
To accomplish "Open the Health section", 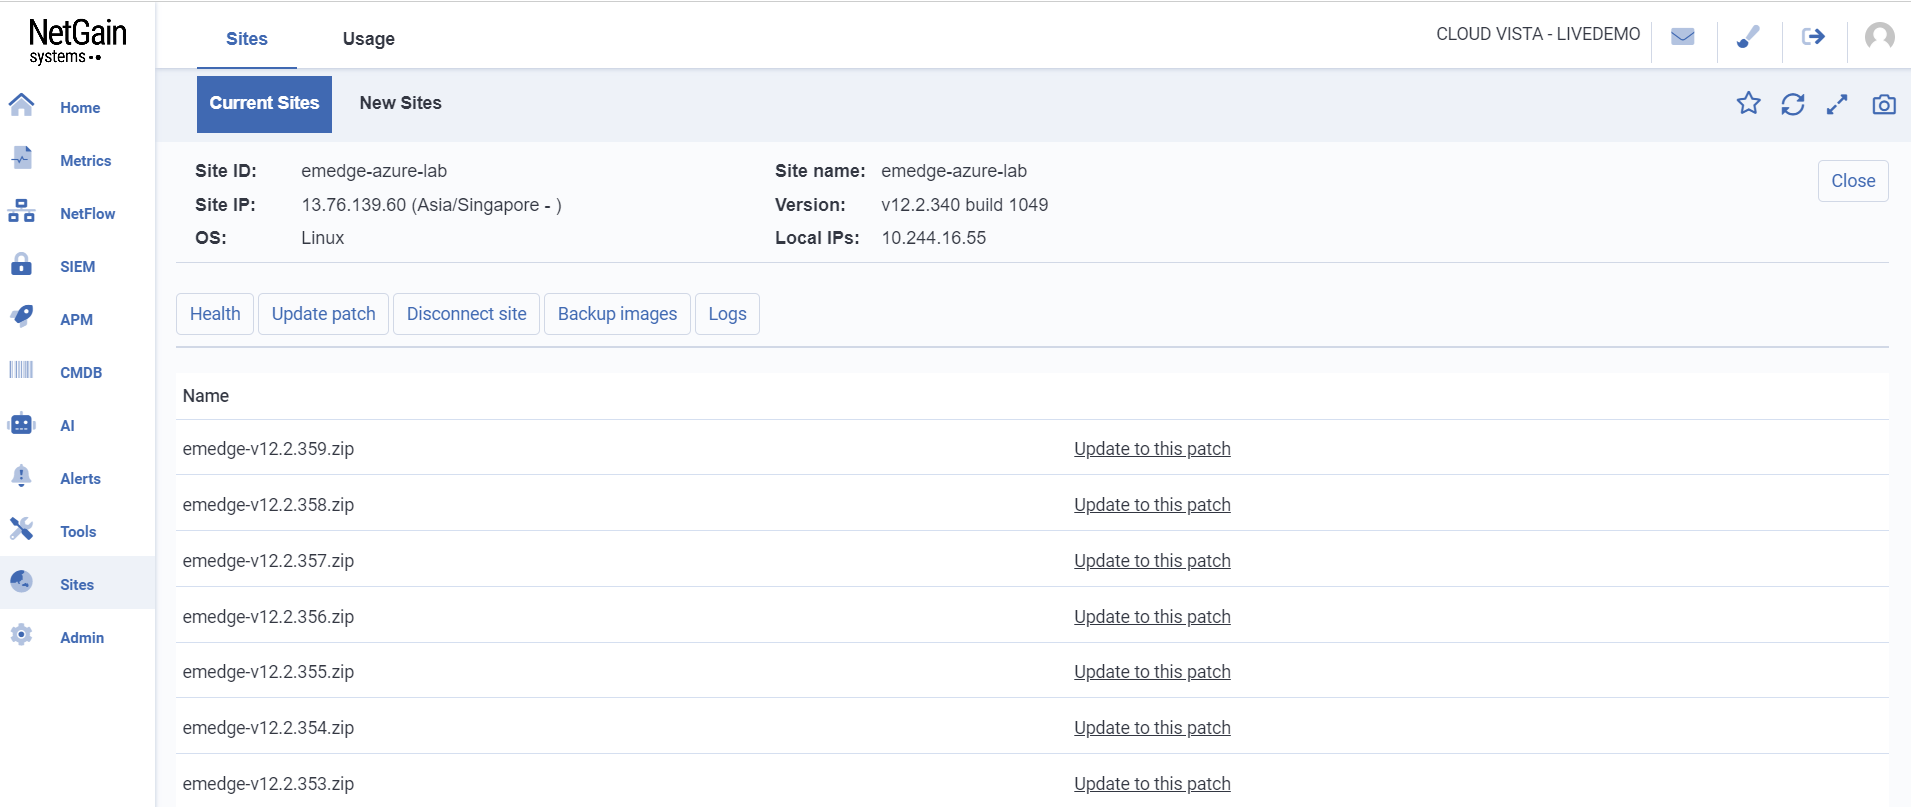I will [215, 314].
